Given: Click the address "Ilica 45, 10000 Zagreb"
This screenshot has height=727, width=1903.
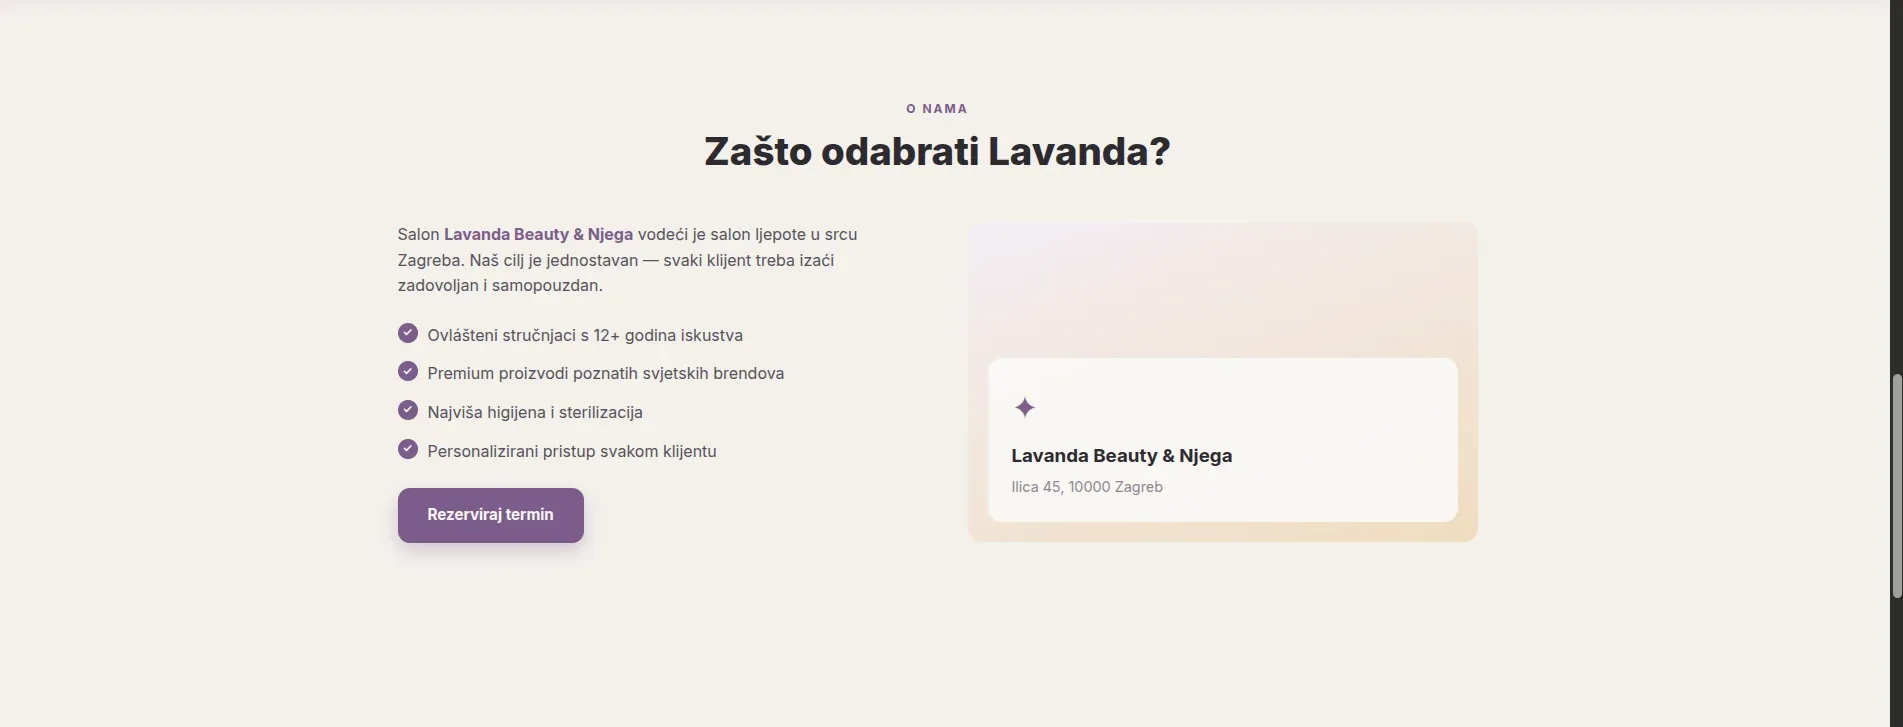Looking at the screenshot, I should [x=1087, y=487].
